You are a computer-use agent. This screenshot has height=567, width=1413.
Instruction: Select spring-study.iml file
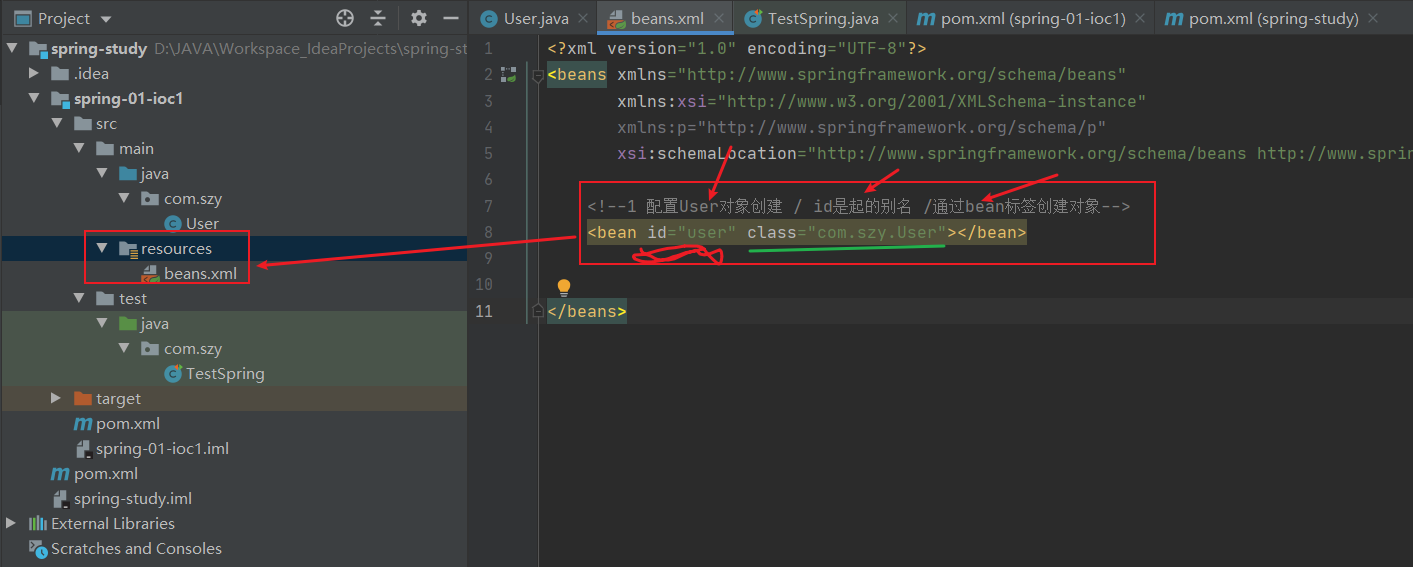tap(133, 499)
